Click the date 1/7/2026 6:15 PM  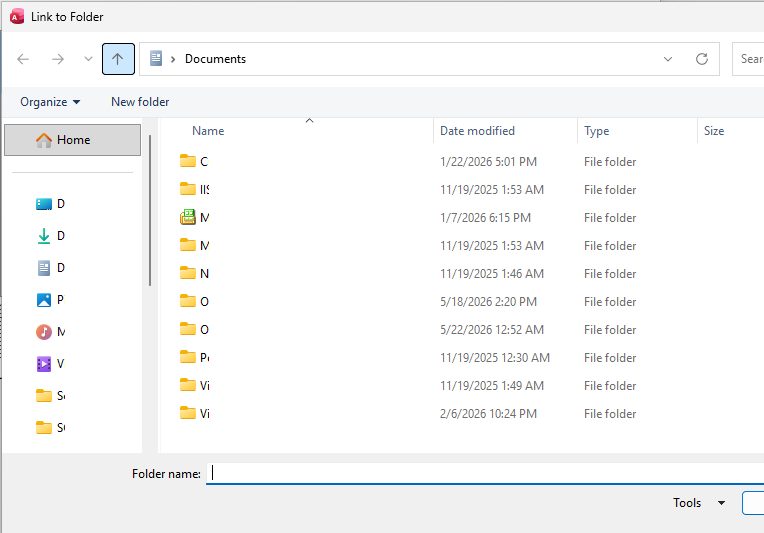485,217
